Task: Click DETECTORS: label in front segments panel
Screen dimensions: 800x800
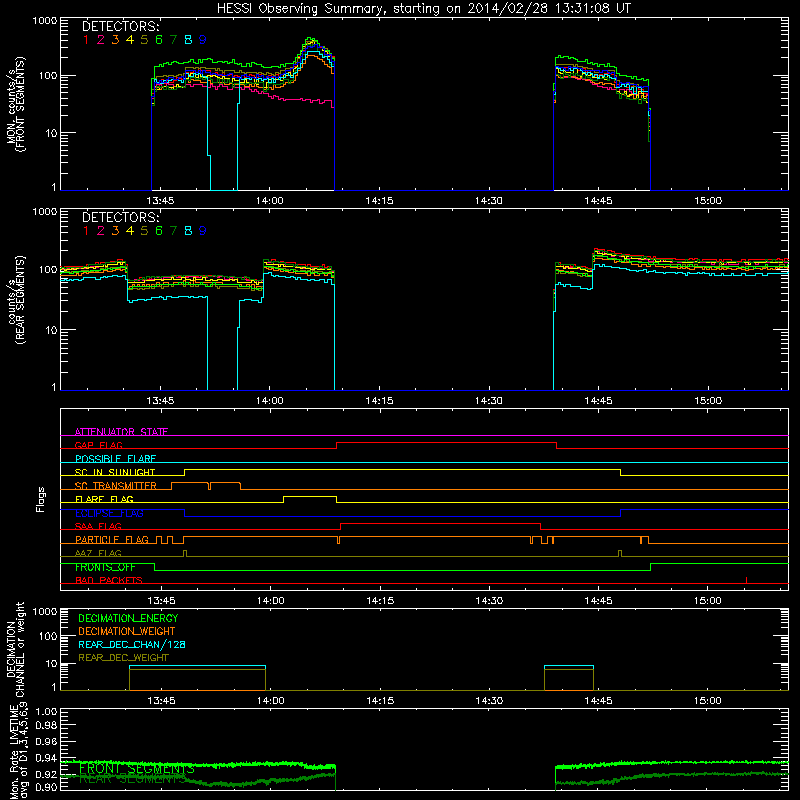Action: click(x=120, y=27)
